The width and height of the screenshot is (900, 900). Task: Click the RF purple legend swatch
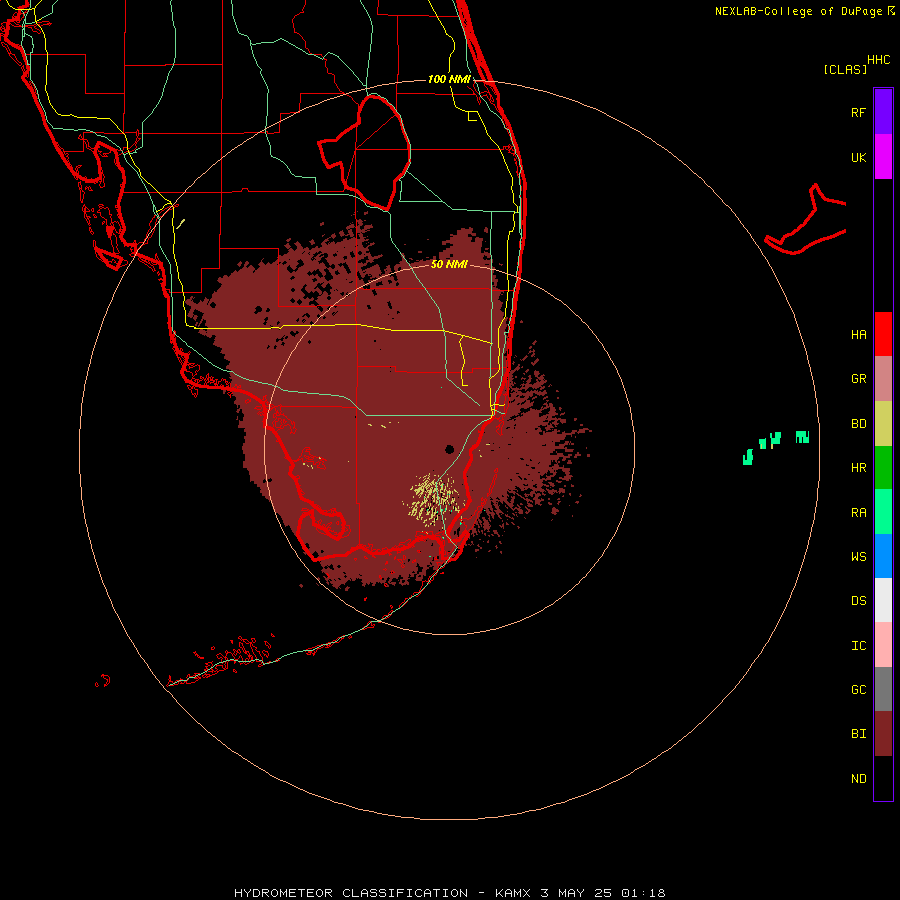(883, 112)
